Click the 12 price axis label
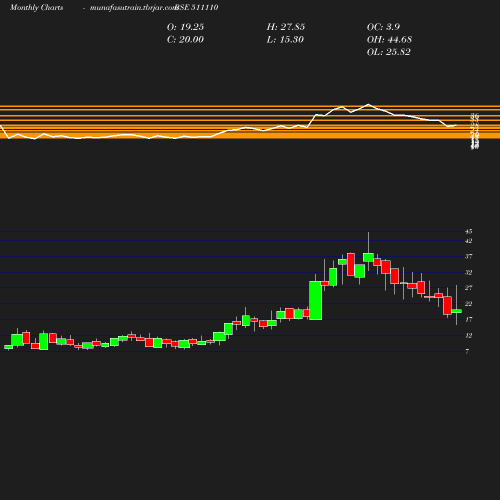The width and height of the screenshot is (500, 500). (x=469, y=335)
